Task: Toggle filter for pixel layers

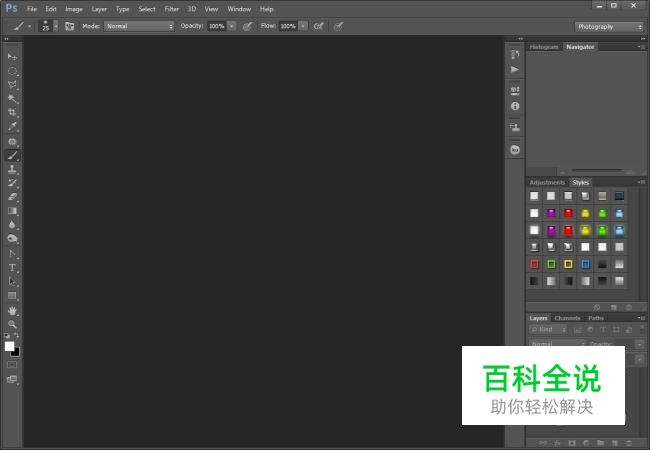Action: point(577,329)
